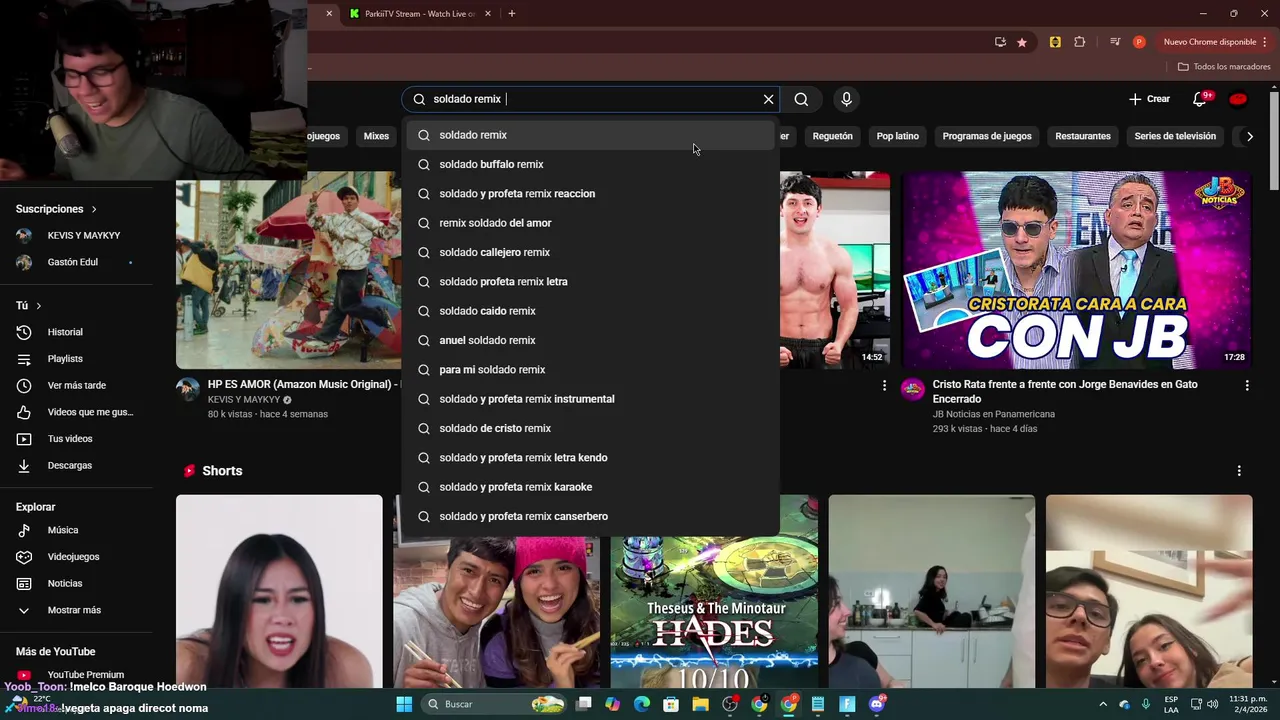Open the Chrome extensions puzzle icon
The height and width of the screenshot is (720, 1280).
(x=1079, y=42)
